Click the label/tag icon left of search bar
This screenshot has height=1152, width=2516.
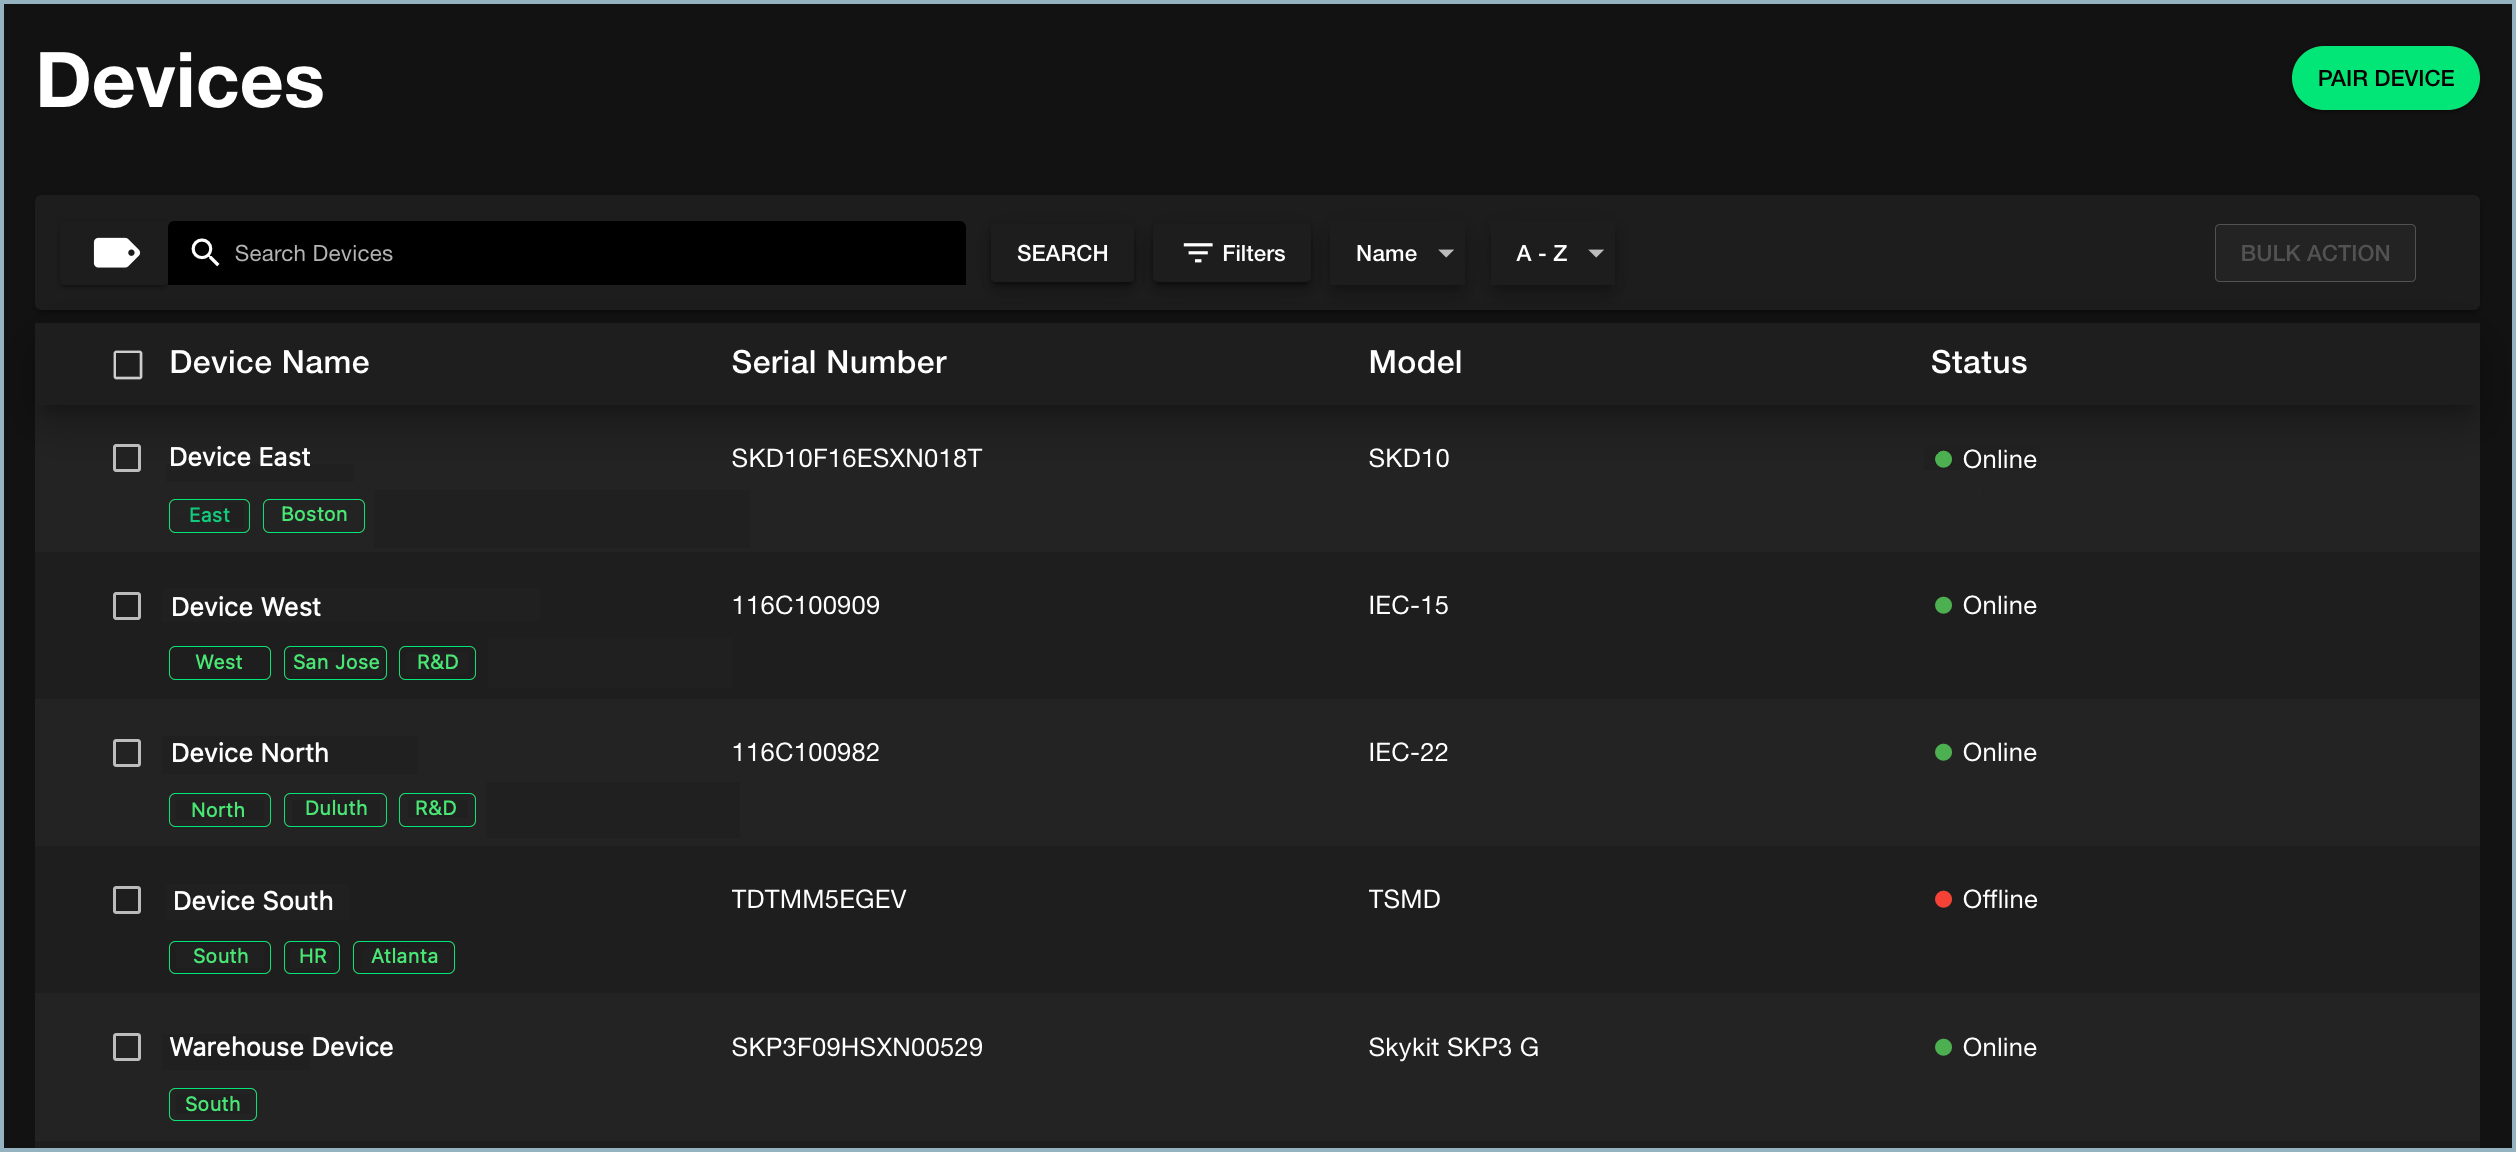pyautogui.click(x=119, y=252)
